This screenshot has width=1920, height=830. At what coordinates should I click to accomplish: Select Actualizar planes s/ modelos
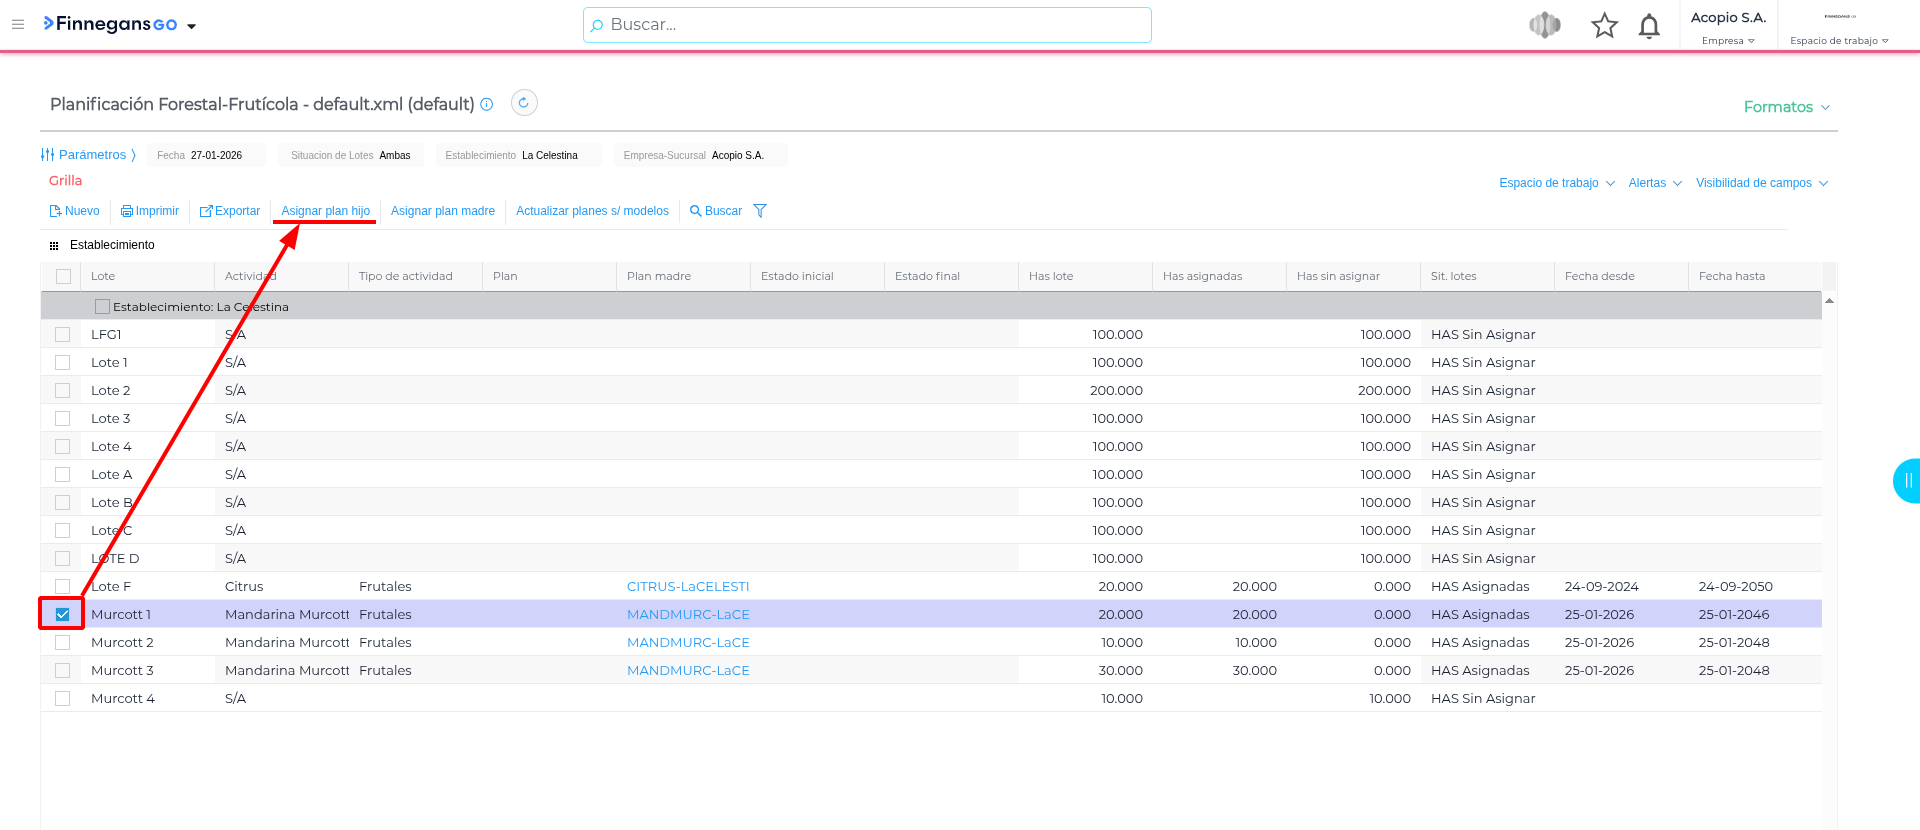(x=592, y=211)
